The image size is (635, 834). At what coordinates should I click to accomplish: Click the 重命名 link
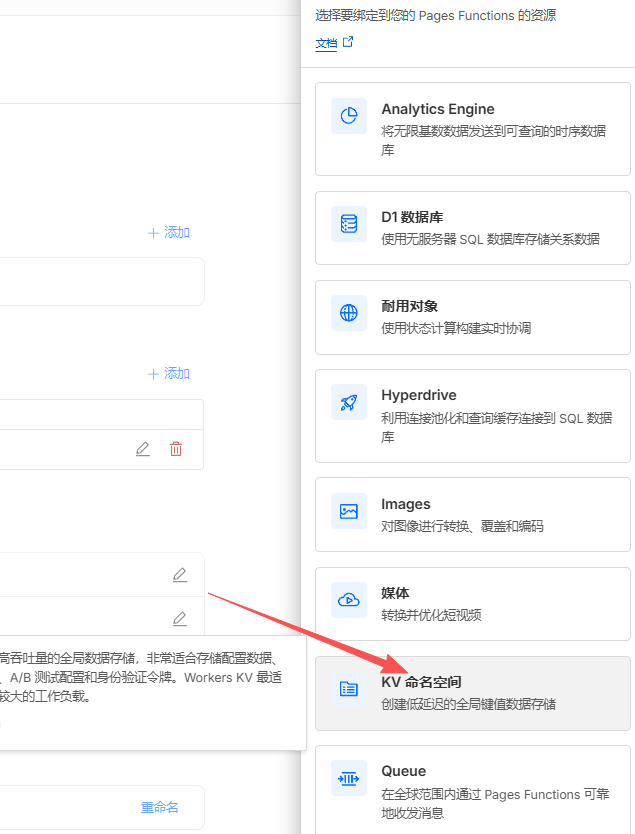[x=160, y=807]
